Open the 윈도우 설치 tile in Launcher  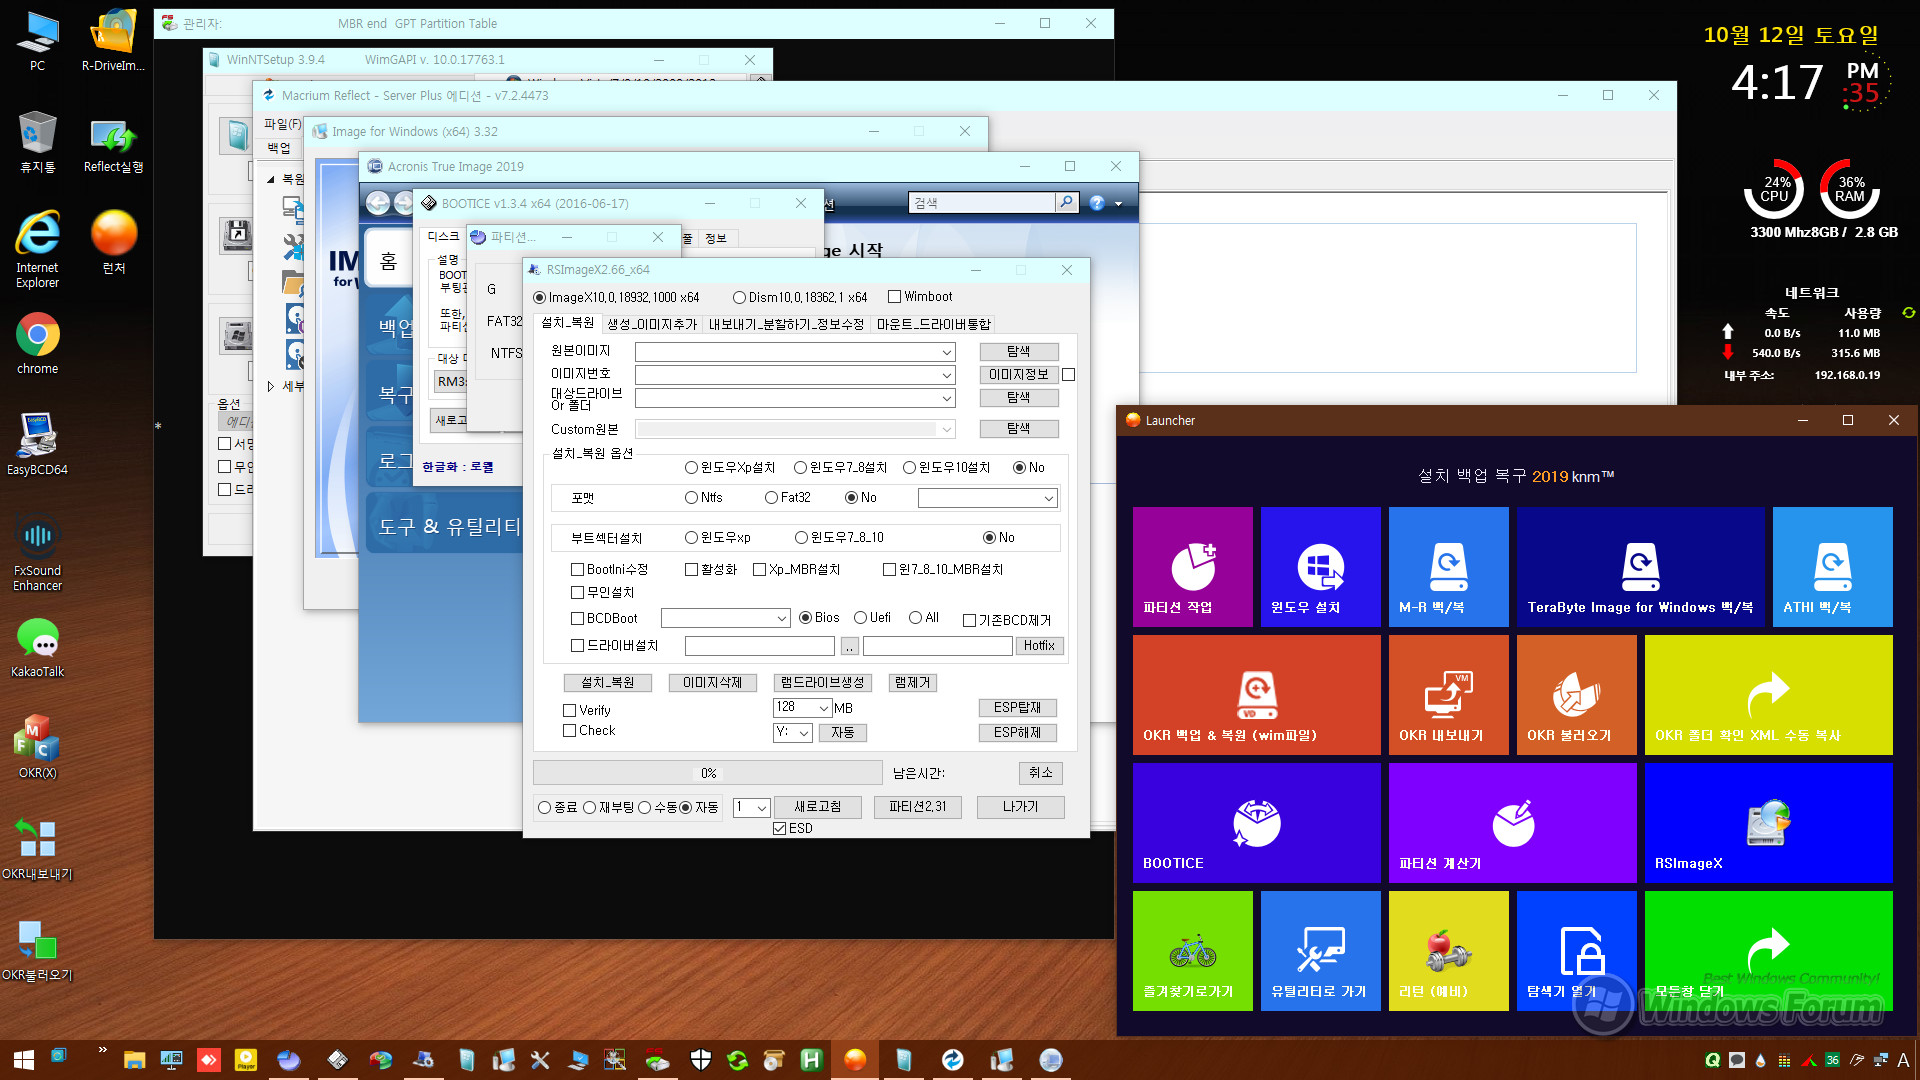click(x=1320, y=566)
